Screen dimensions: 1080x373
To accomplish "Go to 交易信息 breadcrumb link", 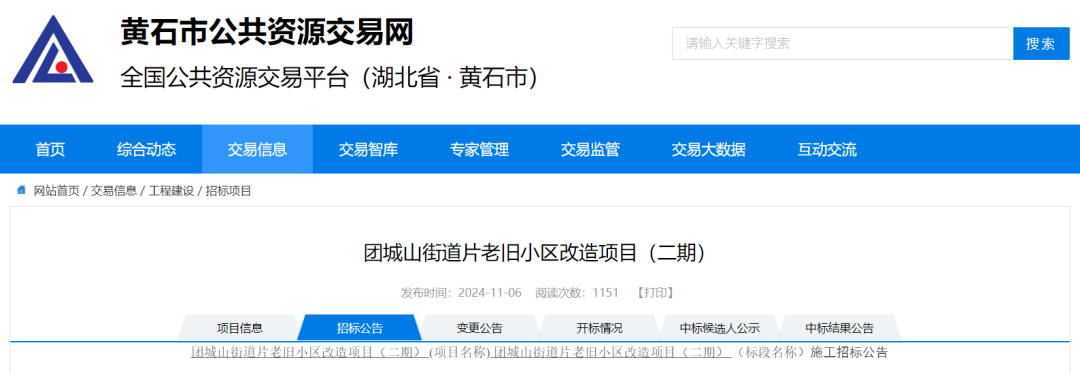I will coord(114,191).
